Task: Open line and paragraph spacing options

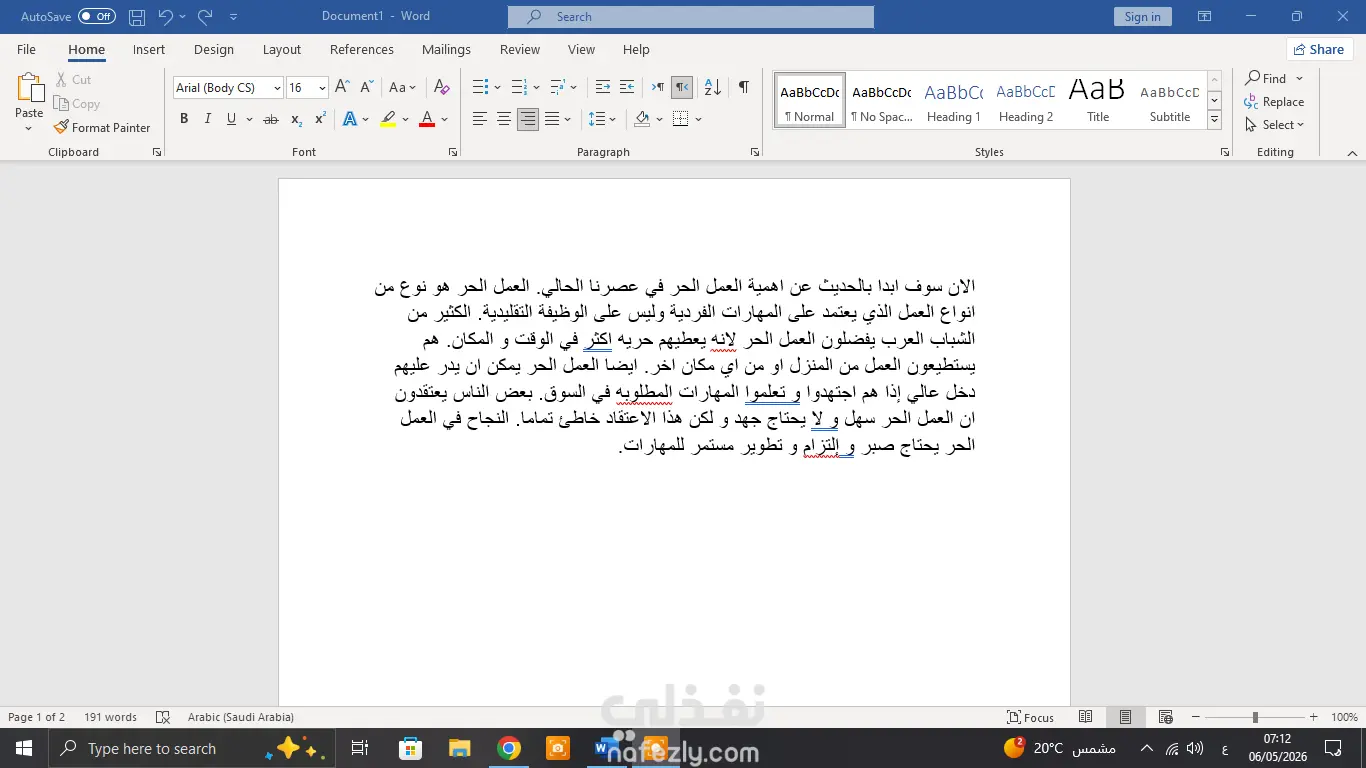Action: 597,119
